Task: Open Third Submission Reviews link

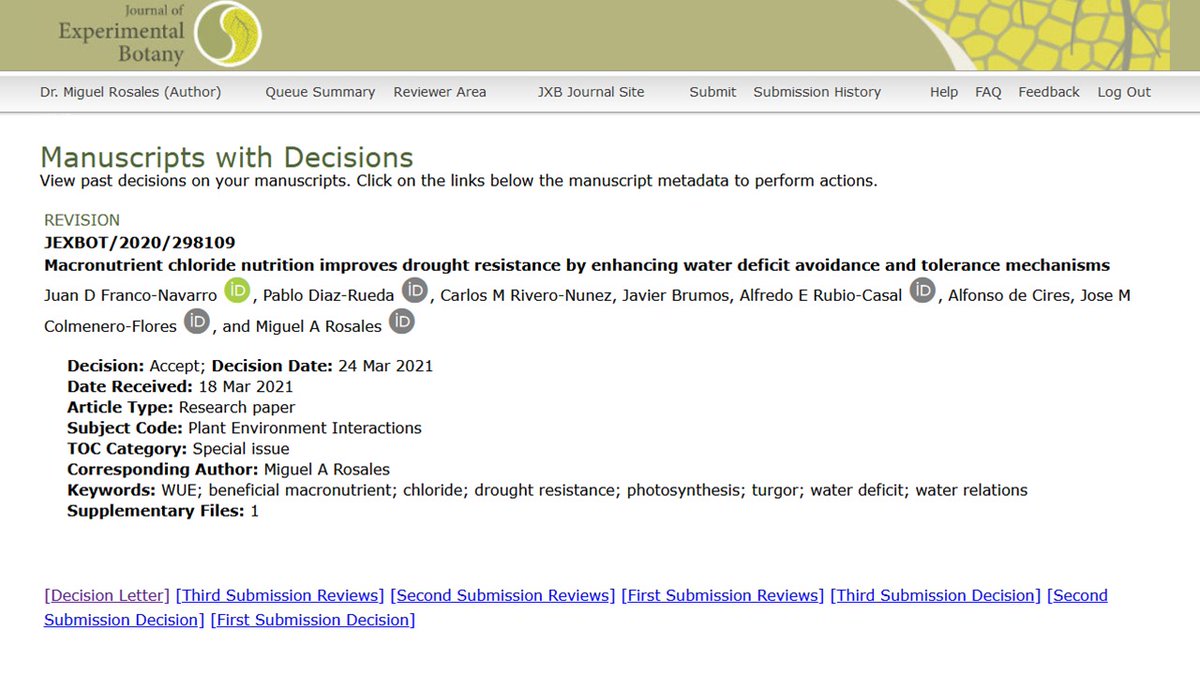Action: click(280, 595)
